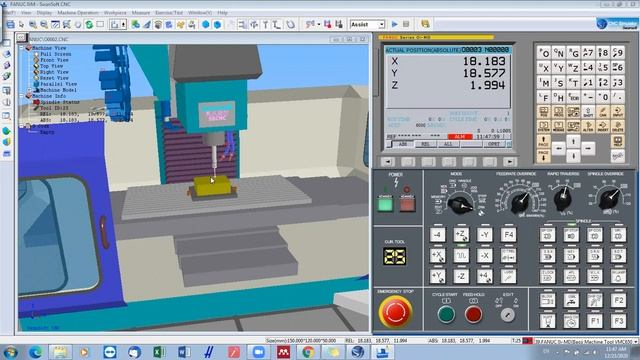Image resolution: width=640 pixels, height=360 pixels.
Task: Open the Display menu
Action: click(44, 13)
